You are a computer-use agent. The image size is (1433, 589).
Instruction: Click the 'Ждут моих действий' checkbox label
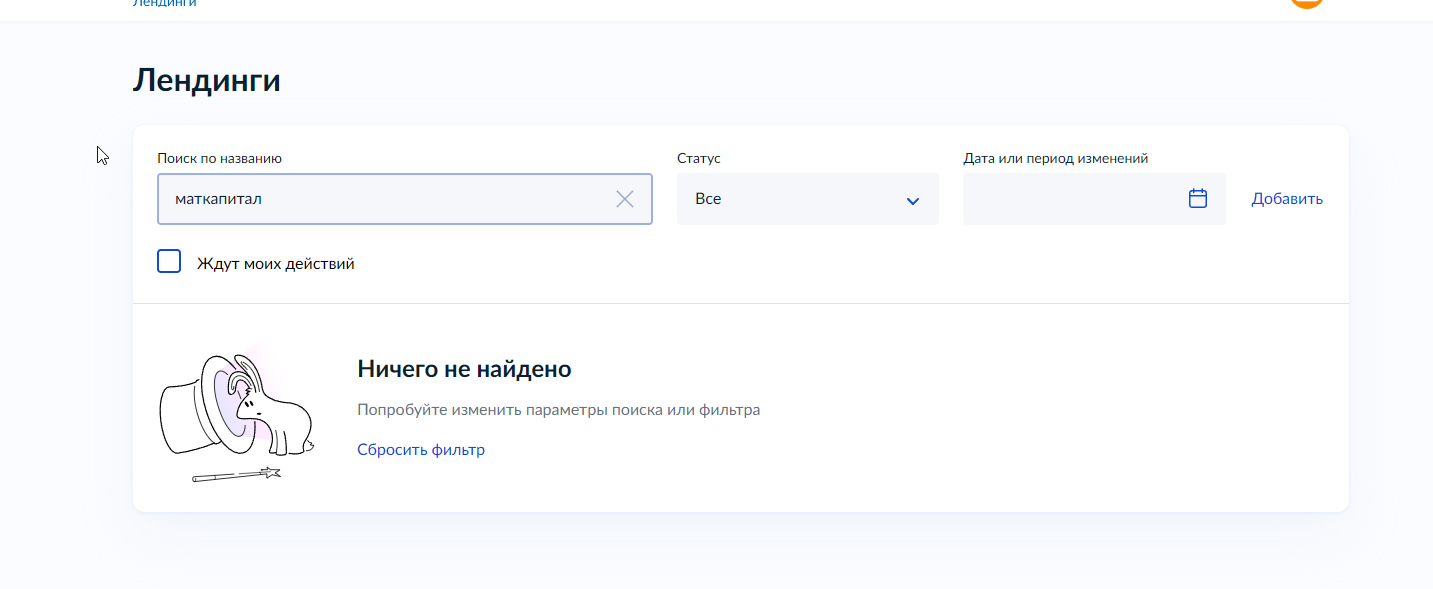click(x=276, y=264)
